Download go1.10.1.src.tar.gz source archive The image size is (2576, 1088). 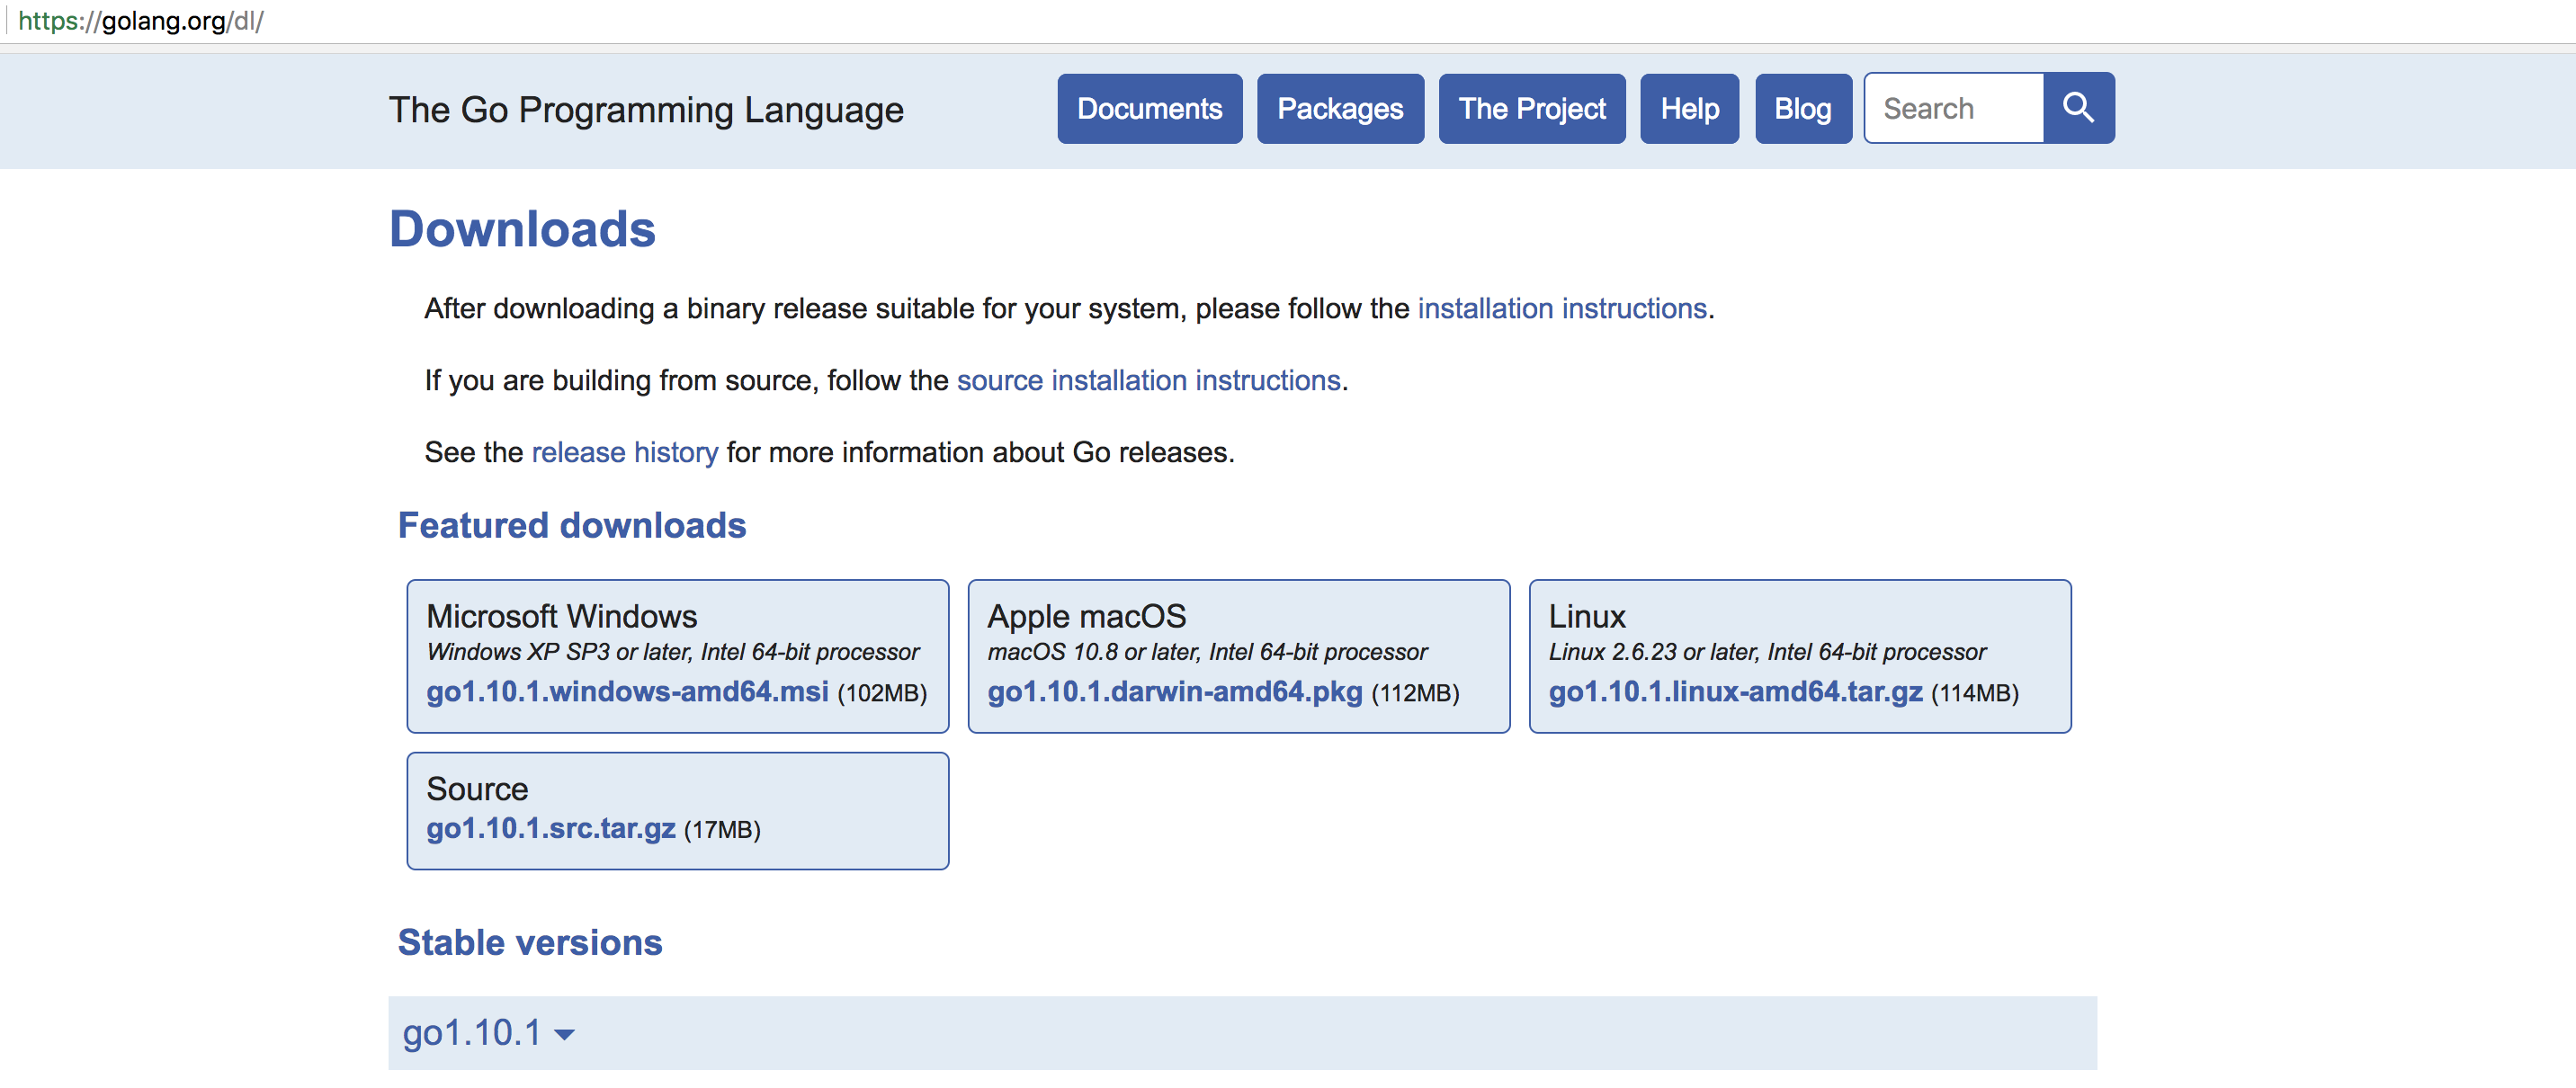point(551,828)
